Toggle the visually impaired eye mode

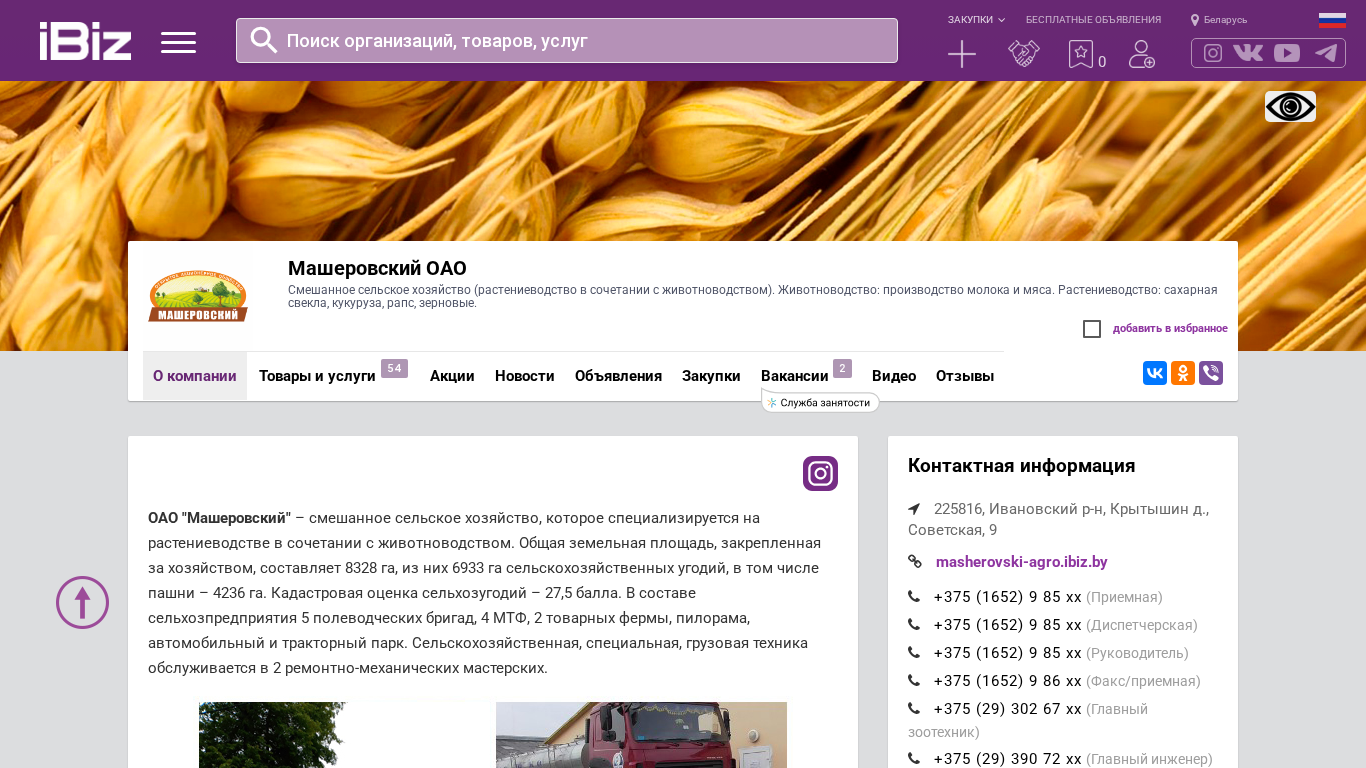coord(1290,106)
